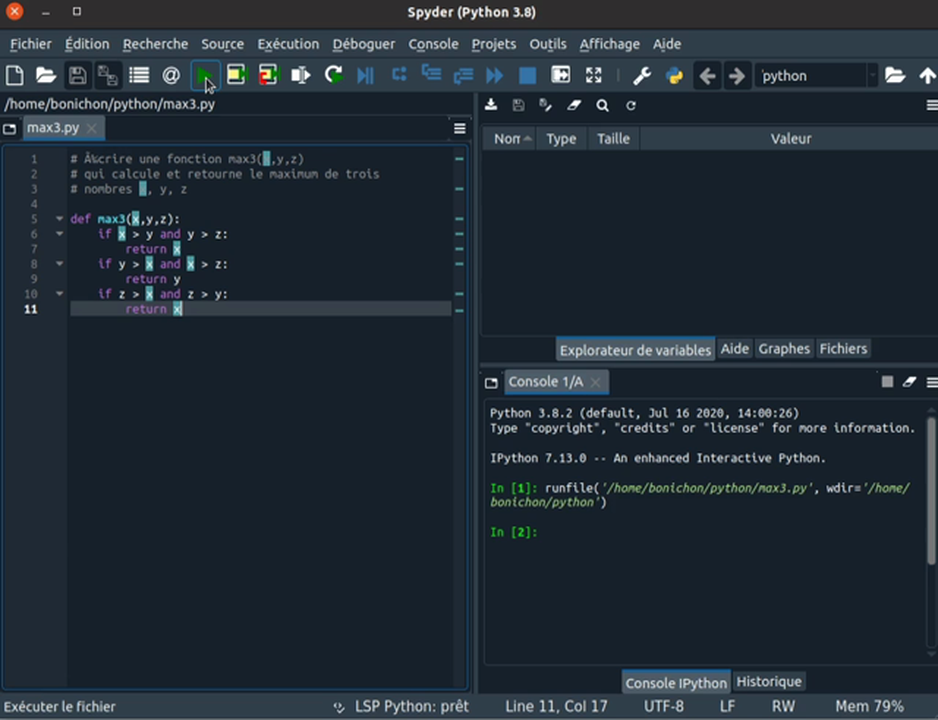The image size is (938, 720).
Task: Open the Déboguer menu
Action: coord(364,44)
